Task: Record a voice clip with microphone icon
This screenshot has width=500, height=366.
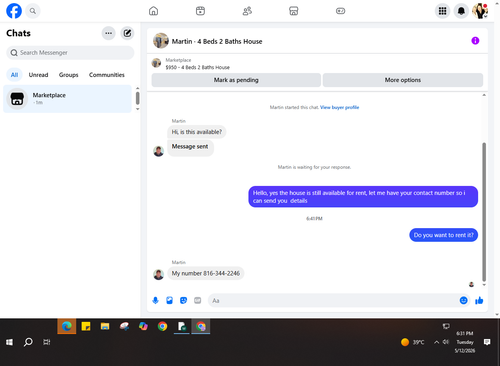Action: 155,300
